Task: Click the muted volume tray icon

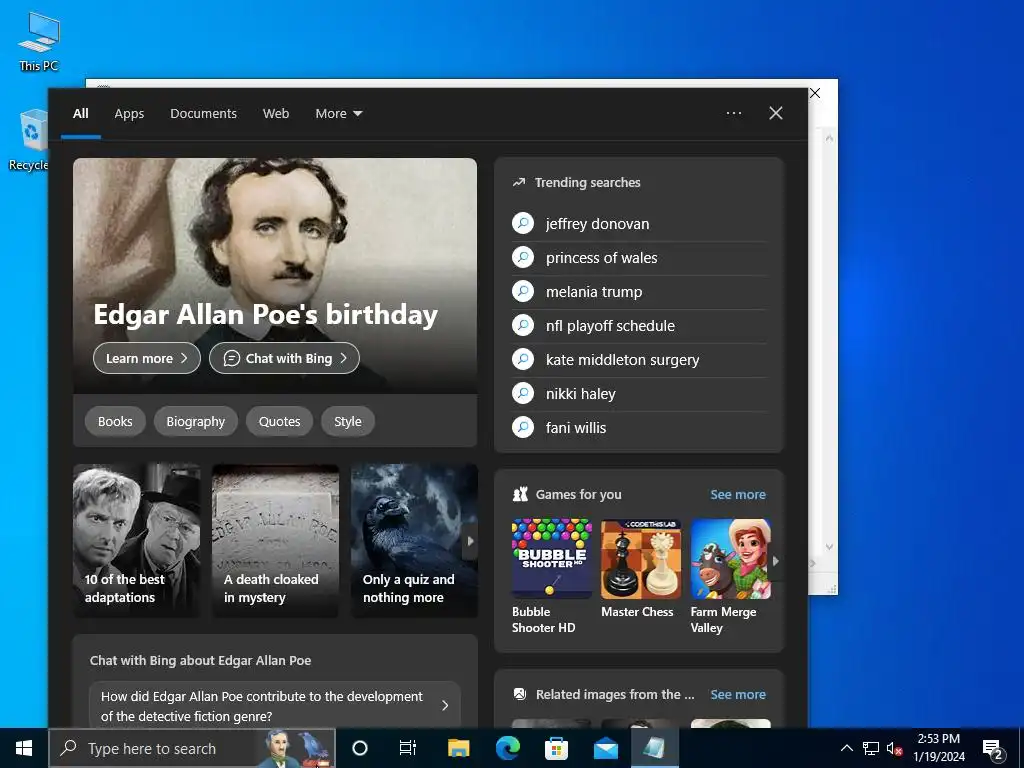Action: 894,748
